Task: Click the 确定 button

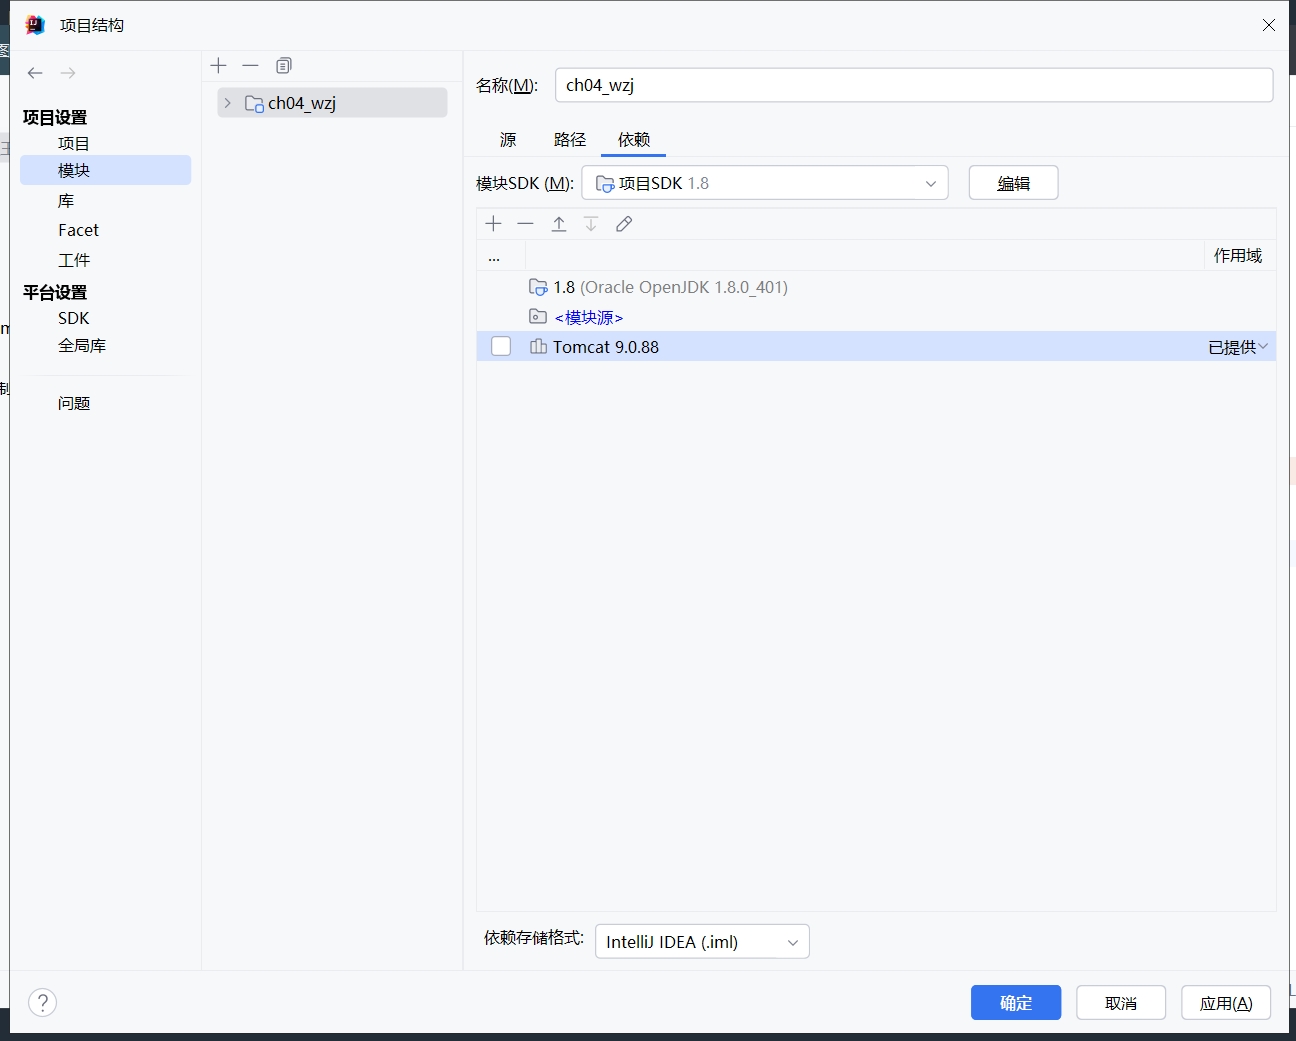Action: 1015,1003
